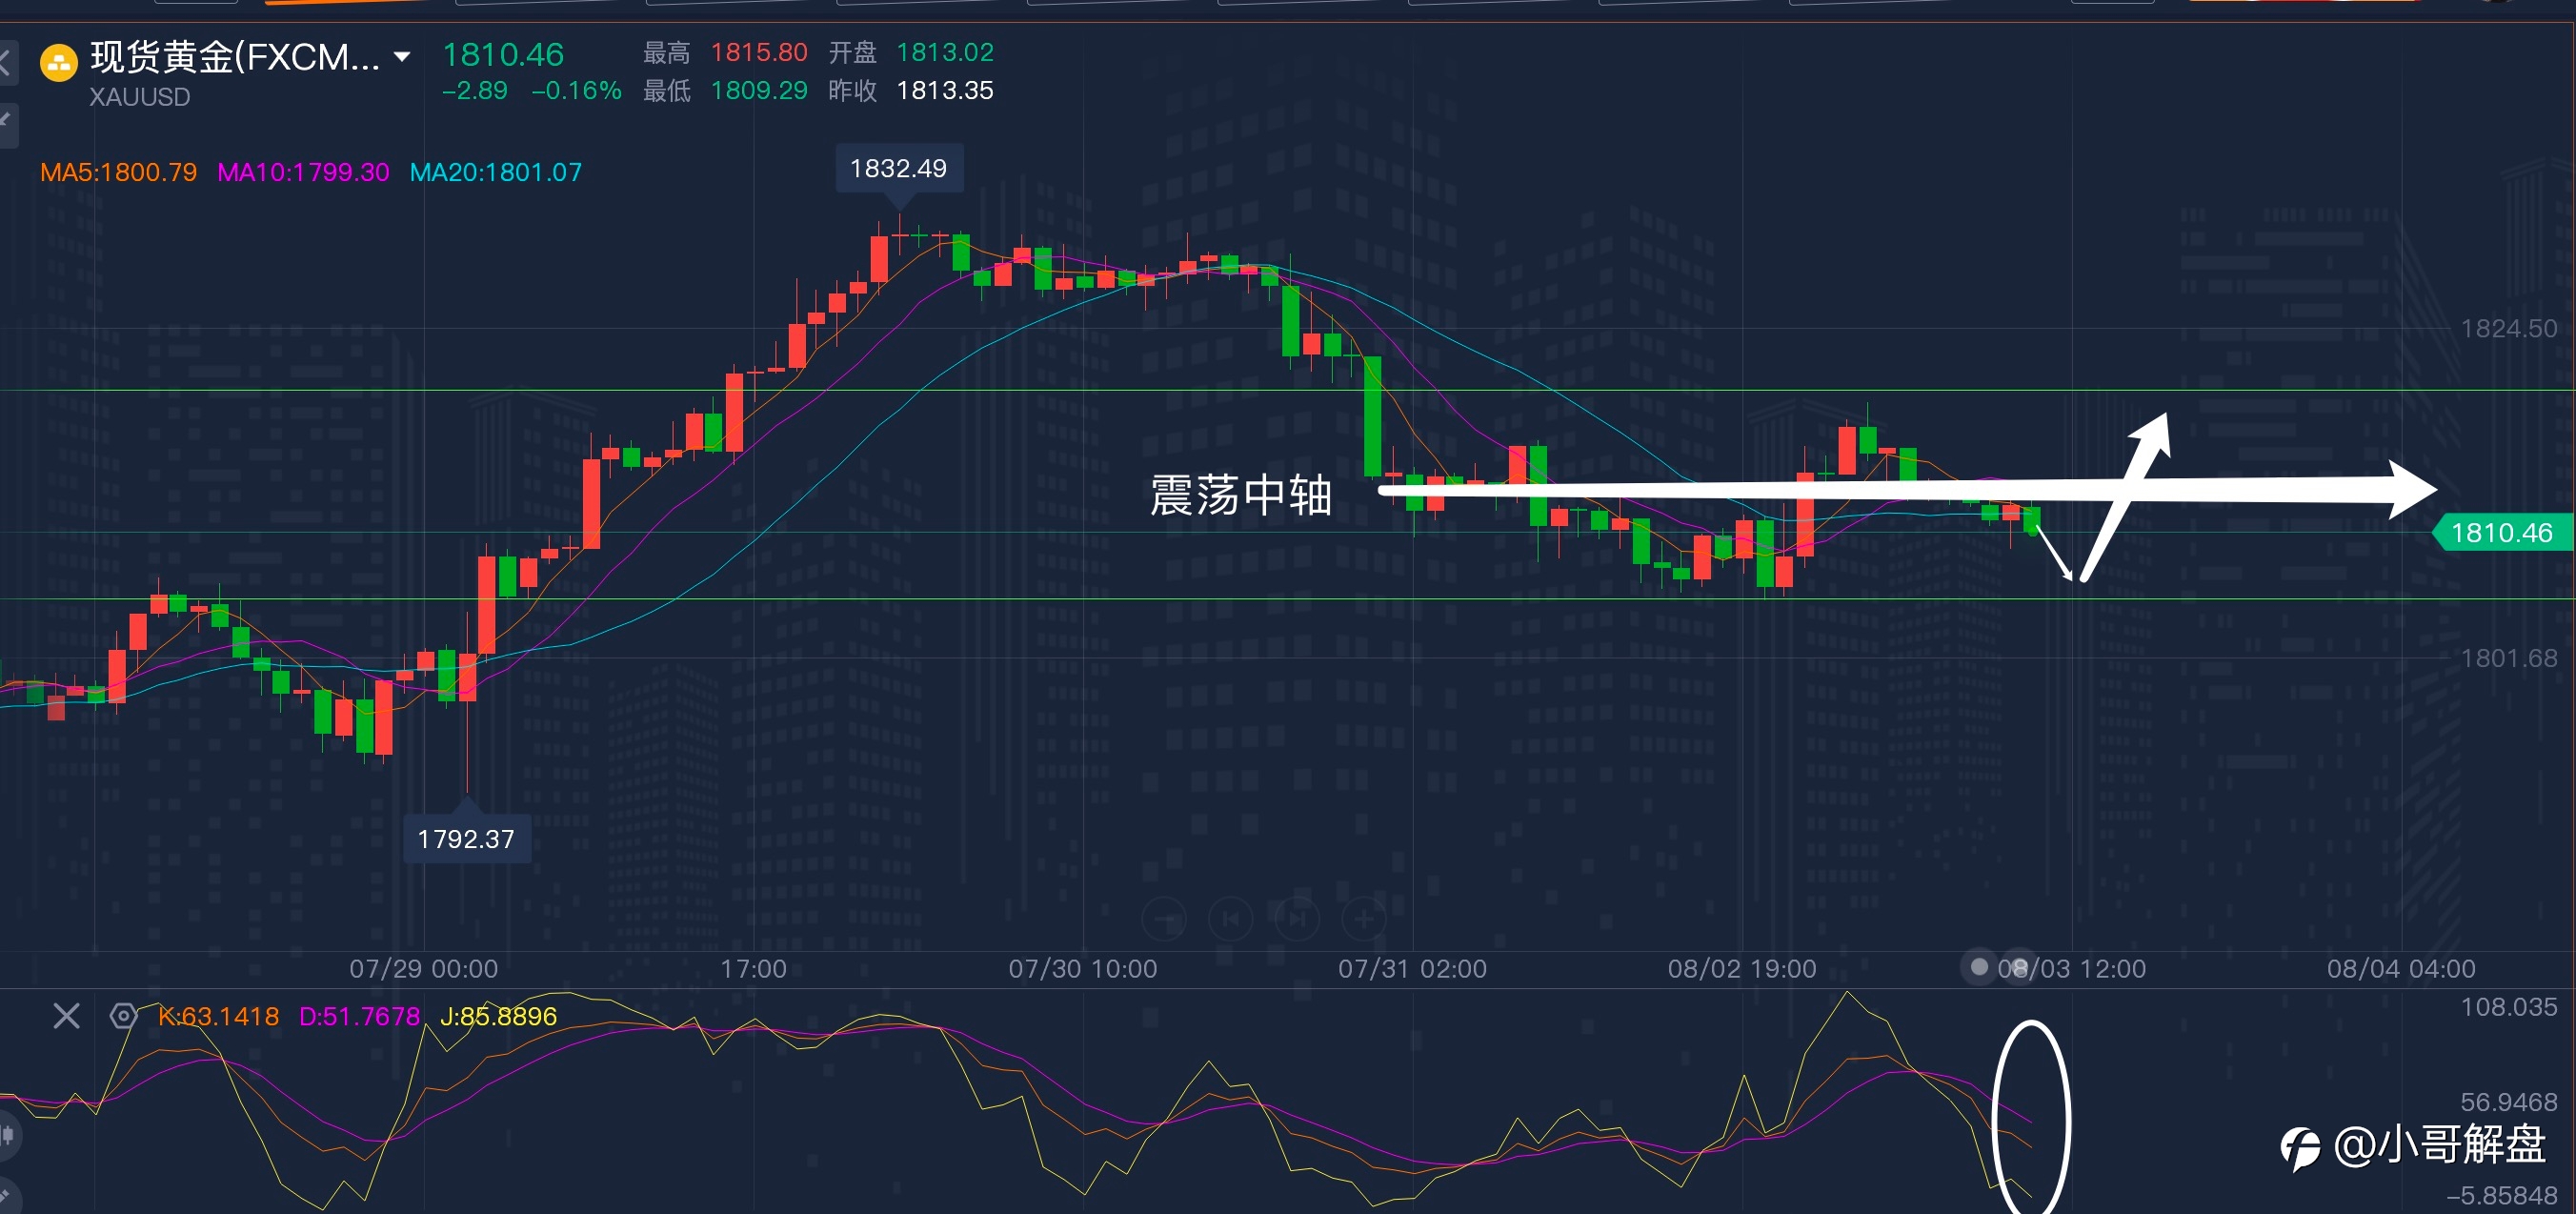Click the 昨收 value 1813.35

pos(945,91)
